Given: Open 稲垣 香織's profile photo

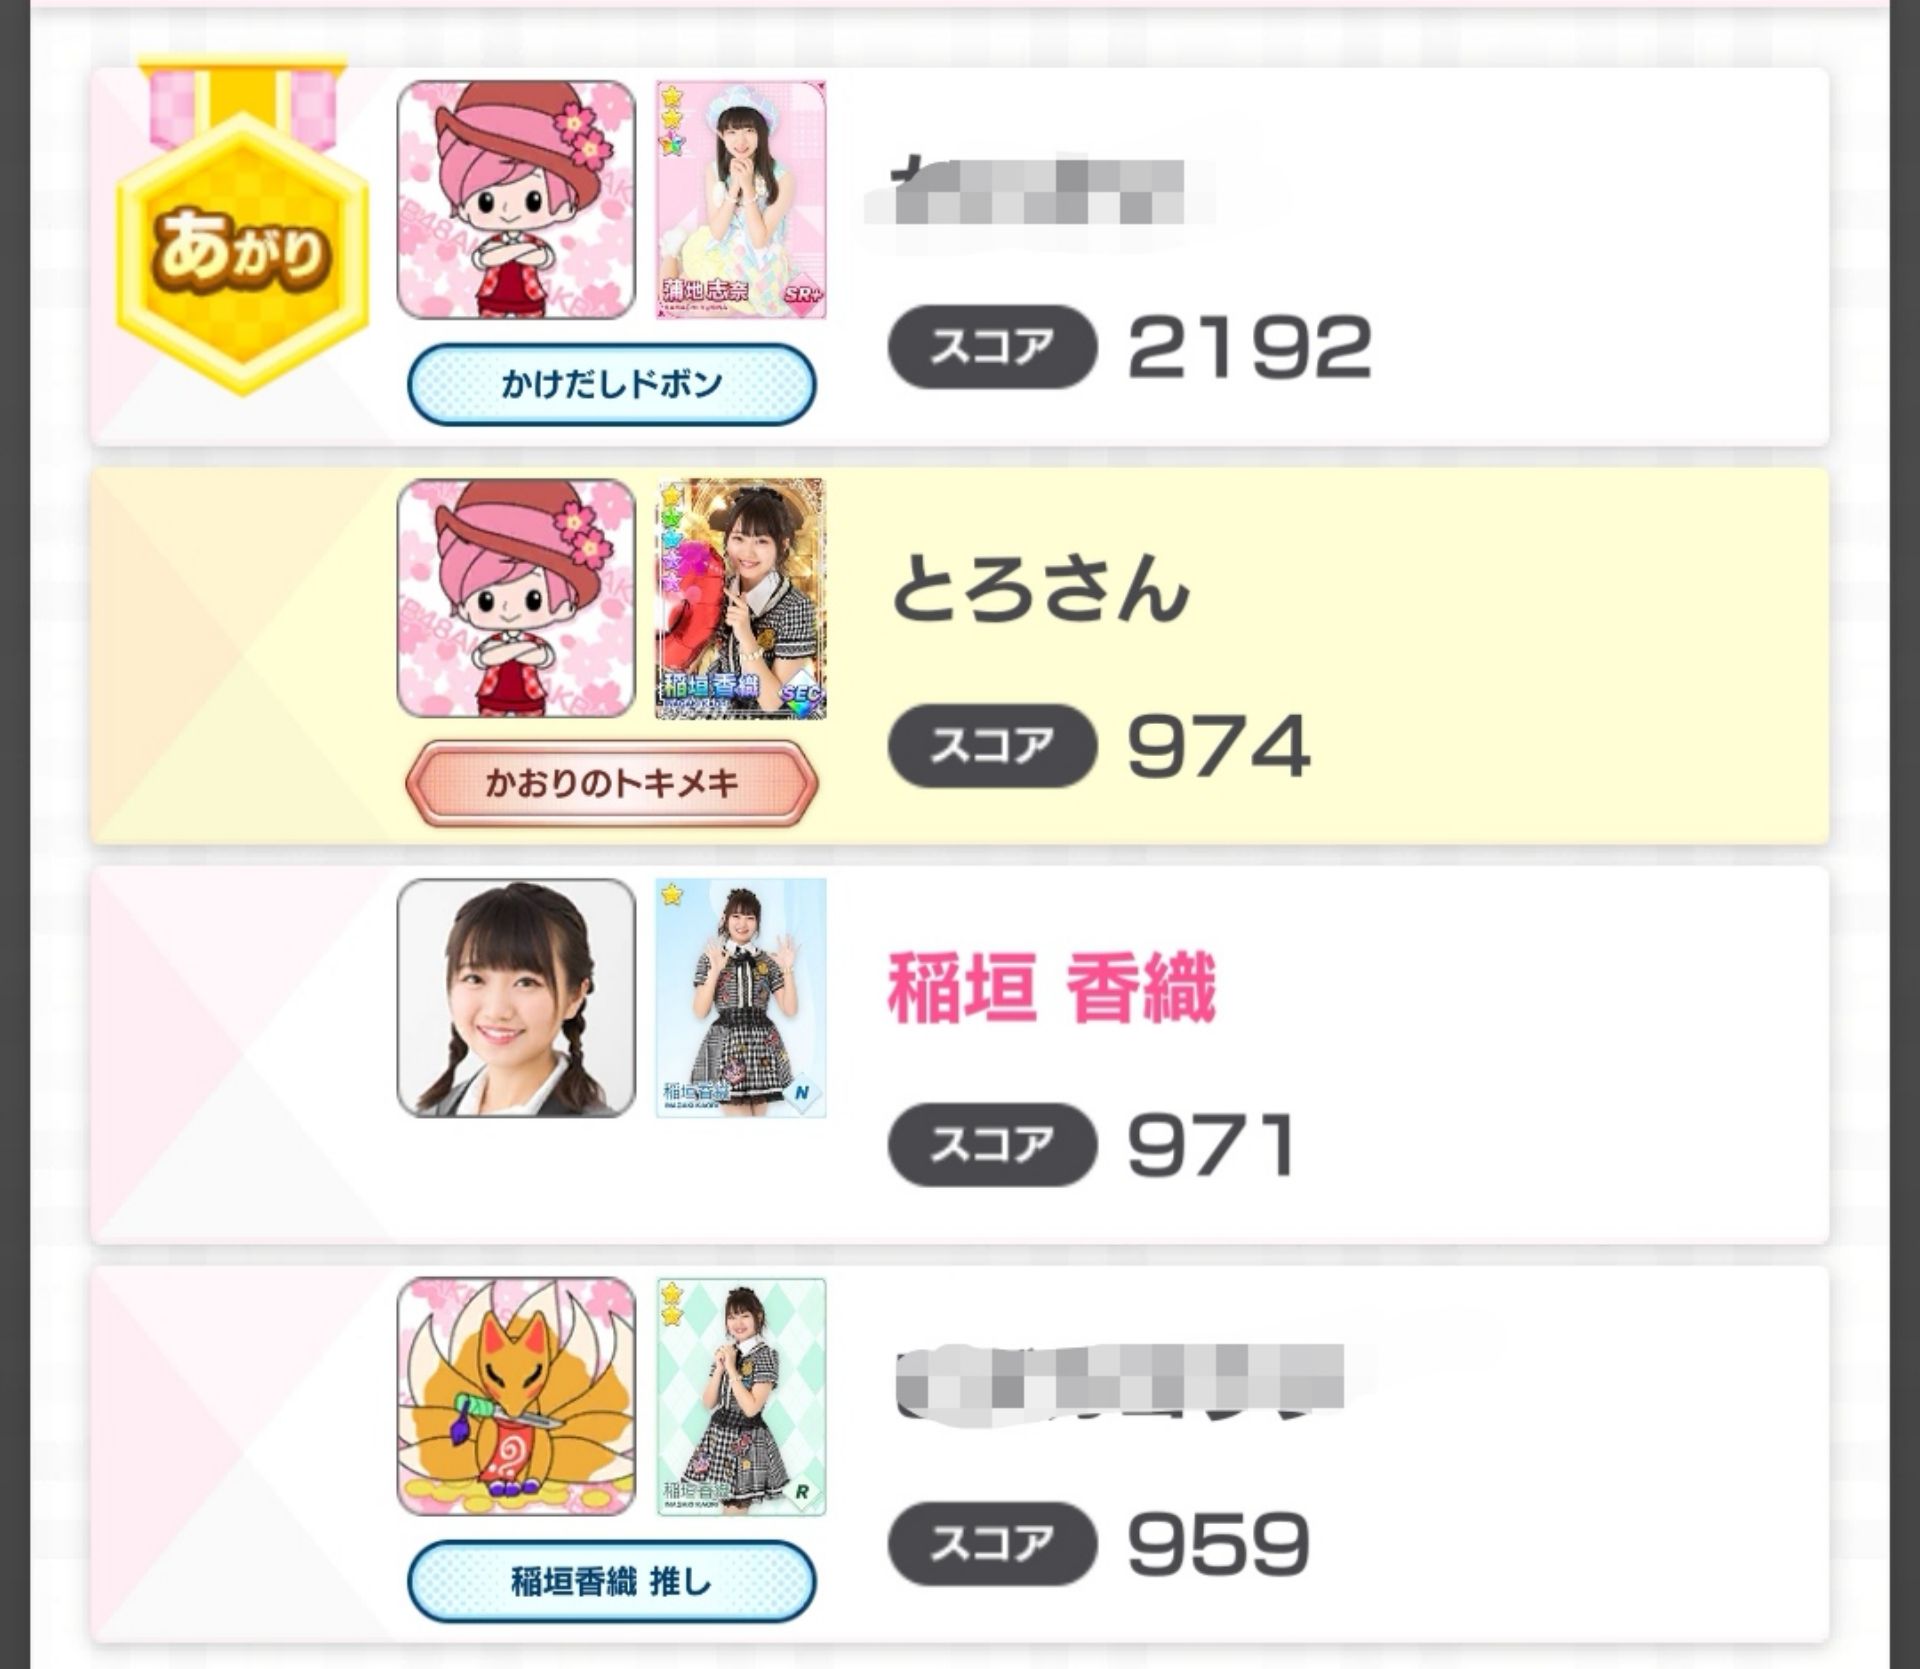Looking at the screenshot, I should (x=516, y=998).
